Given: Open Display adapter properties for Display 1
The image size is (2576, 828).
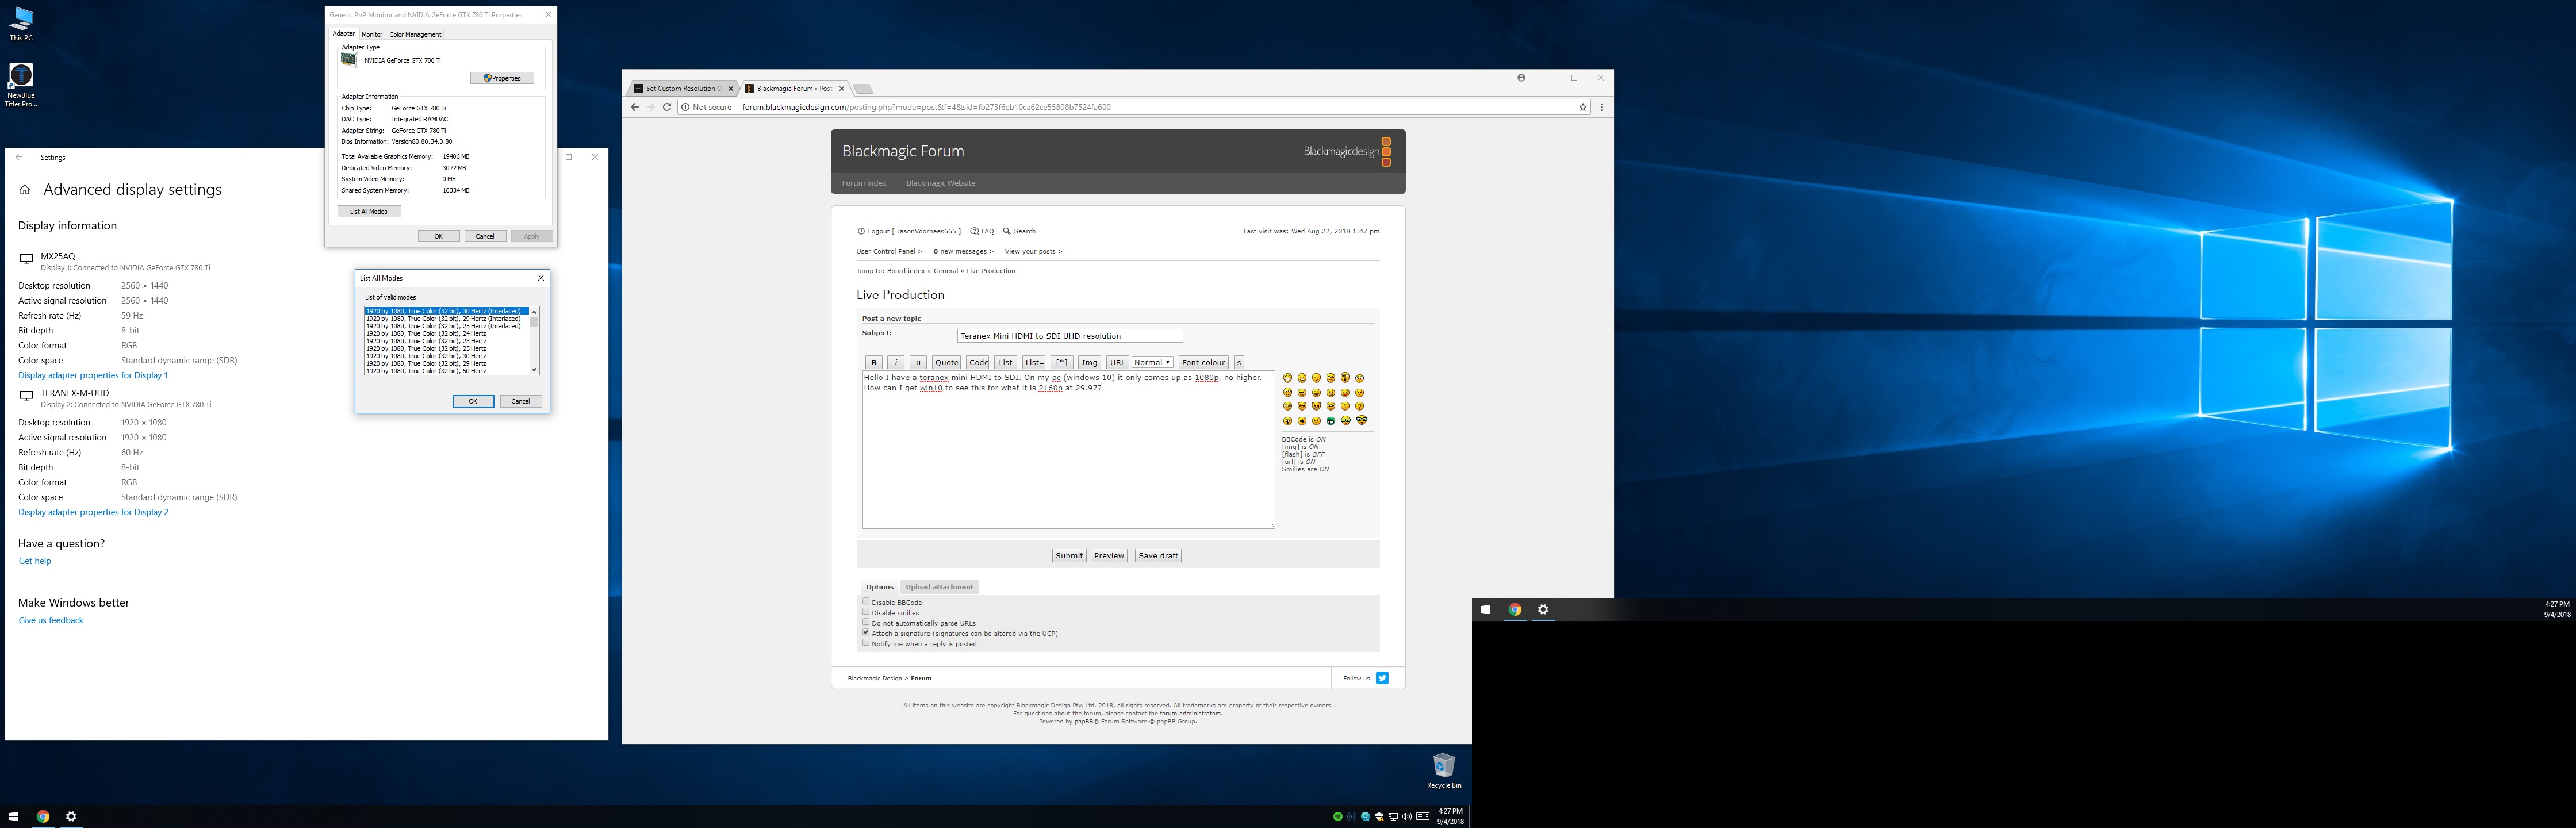Looking at the screenshot, I should click(93, 376).
